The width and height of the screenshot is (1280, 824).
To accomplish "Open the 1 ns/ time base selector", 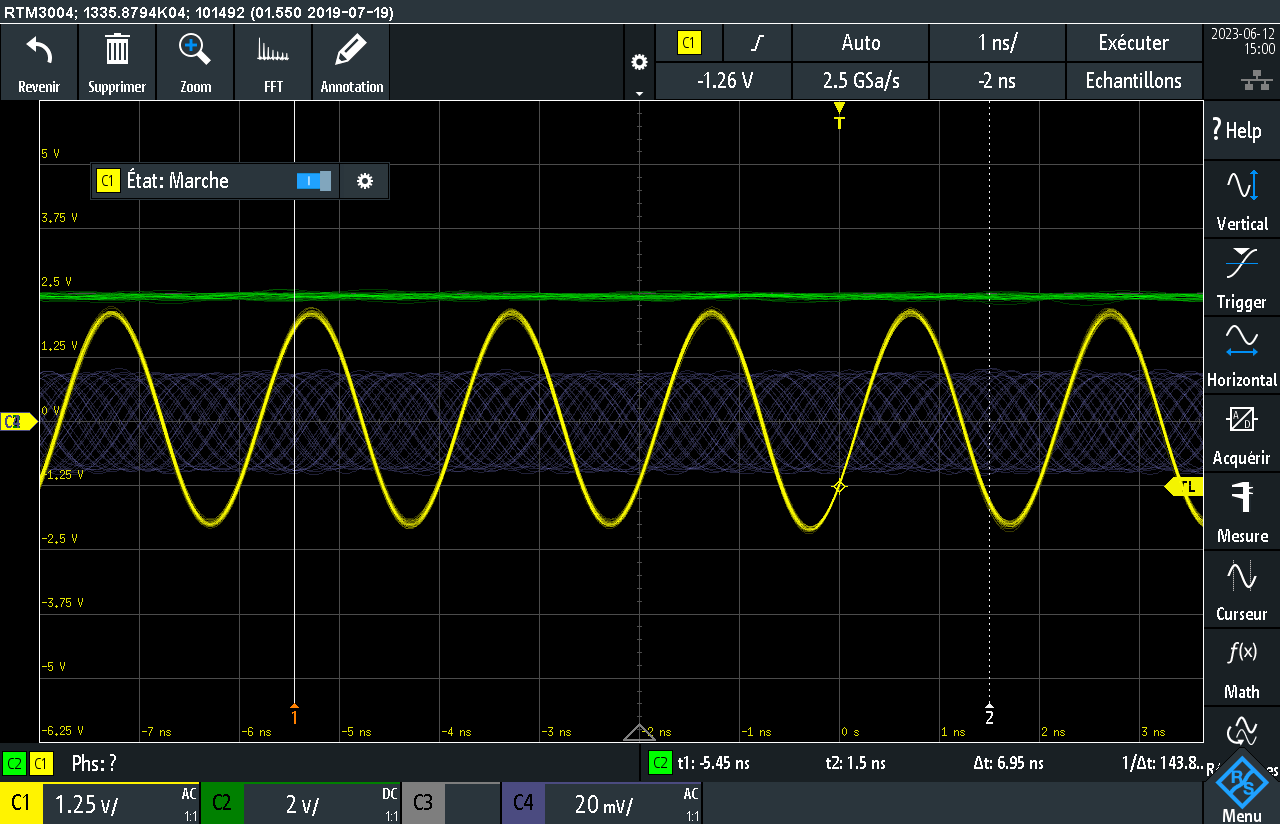I will [997, 43].
